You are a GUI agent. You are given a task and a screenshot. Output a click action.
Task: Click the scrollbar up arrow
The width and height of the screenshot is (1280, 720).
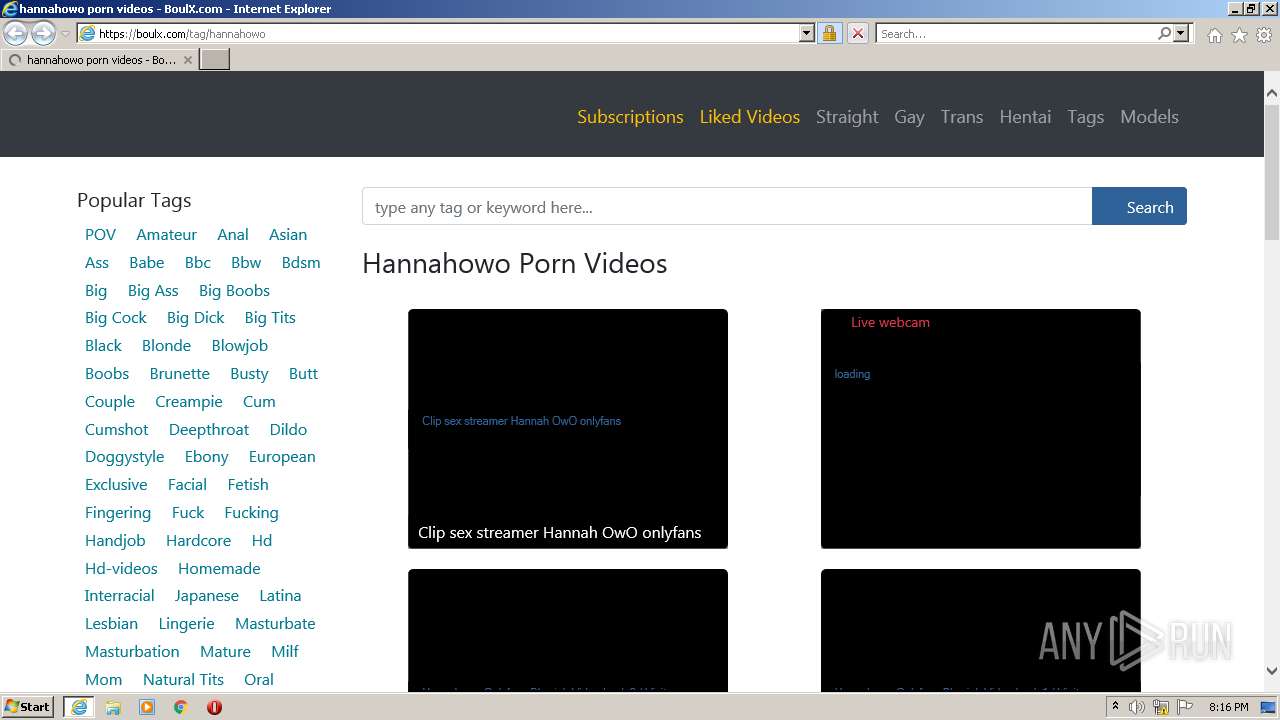(1272, 93)
